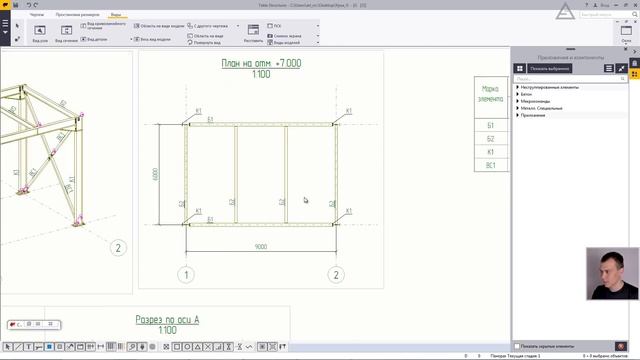
Task: Click the grid thumbnails view icon in side panel
Action: [x=520, y=69]
